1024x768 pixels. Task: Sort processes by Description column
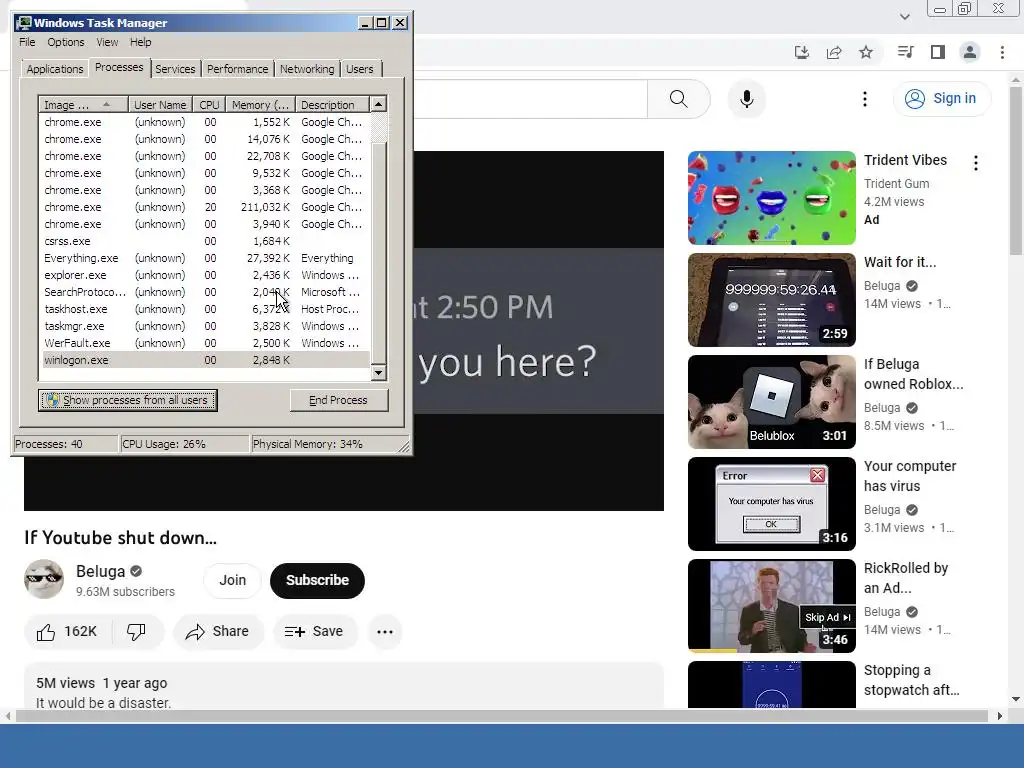tap(332, 104)
